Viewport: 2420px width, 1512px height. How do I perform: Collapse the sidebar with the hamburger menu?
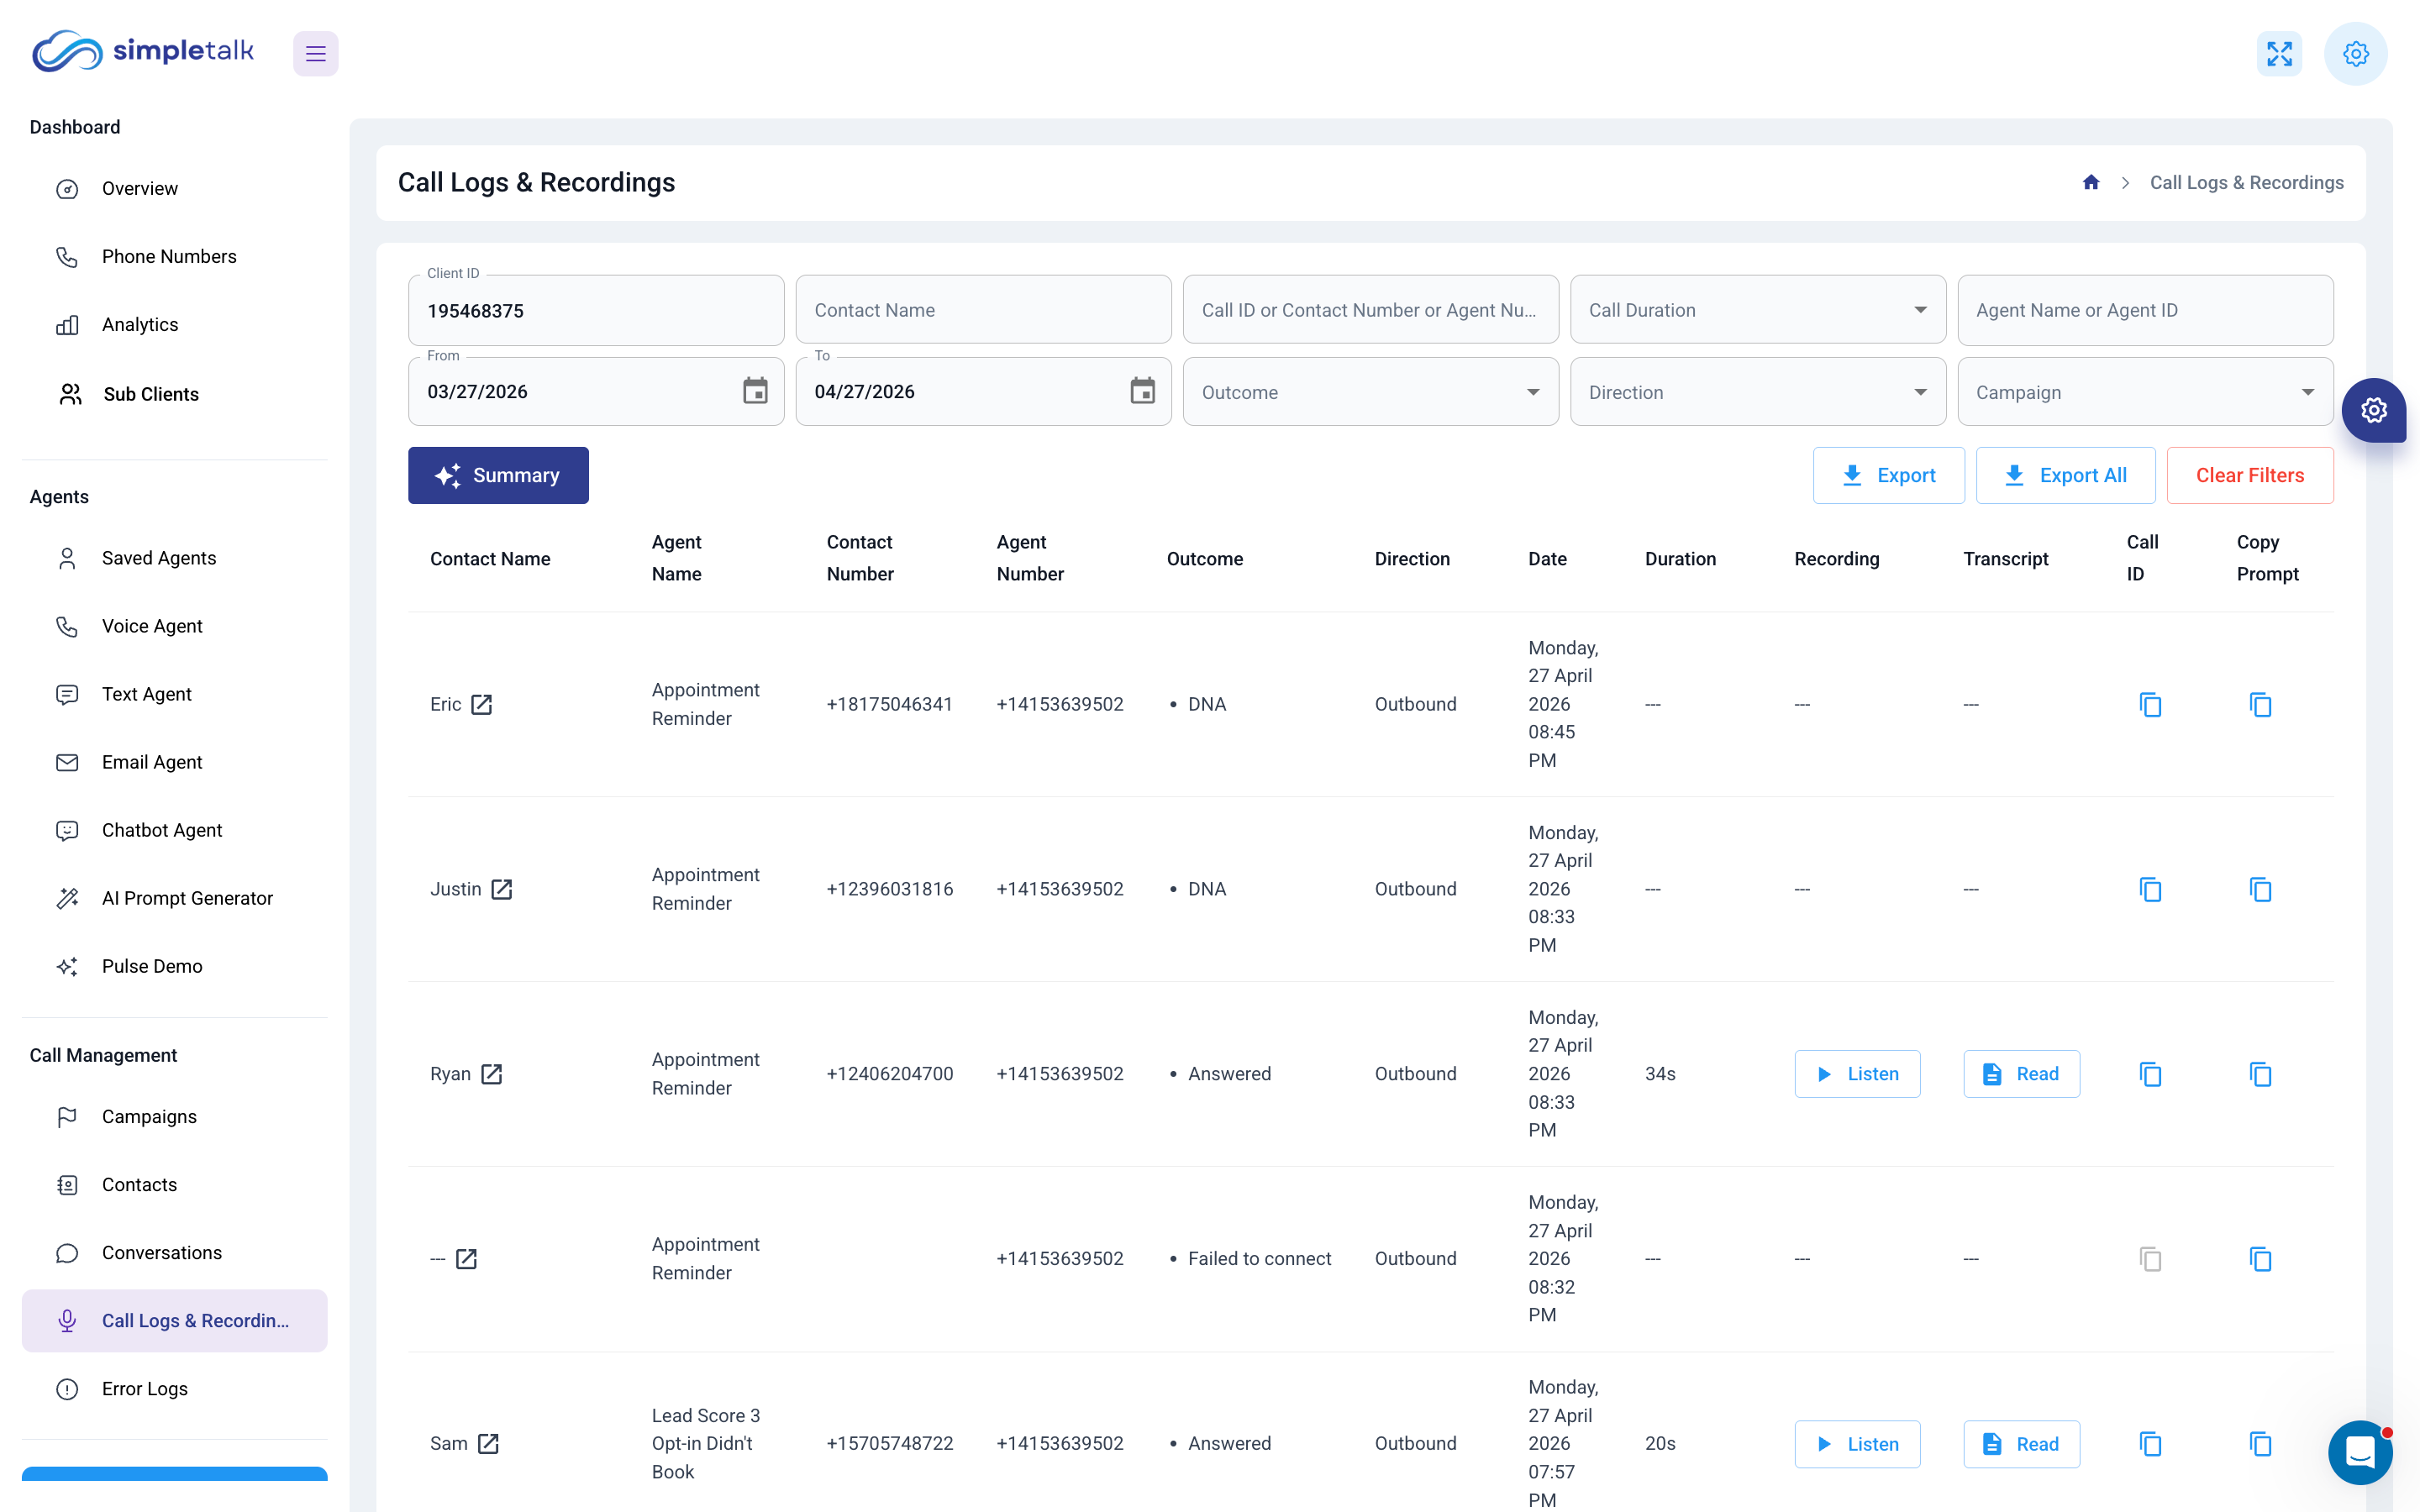pyautogui.click(x=315, y=53)
